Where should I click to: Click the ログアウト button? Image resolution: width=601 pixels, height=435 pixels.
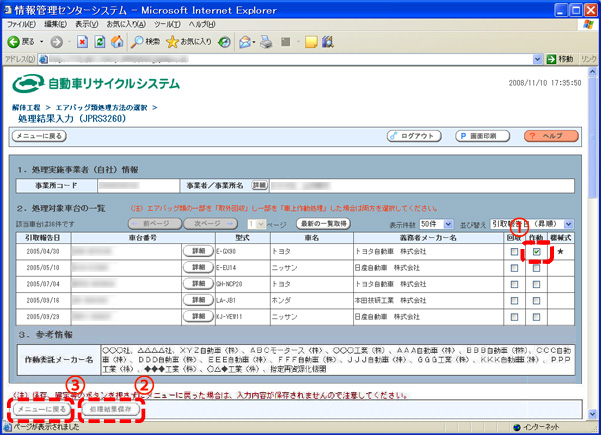click(x=414, y=136)
